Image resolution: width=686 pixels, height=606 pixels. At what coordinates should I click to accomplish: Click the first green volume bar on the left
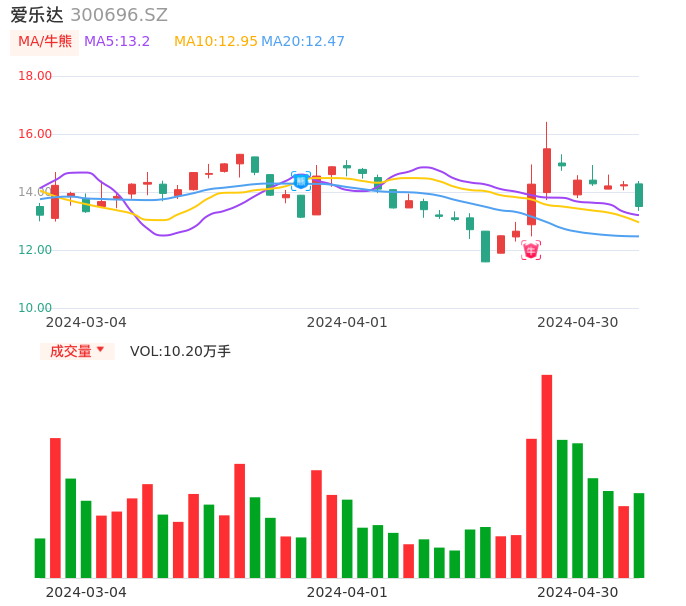(40, 558)
